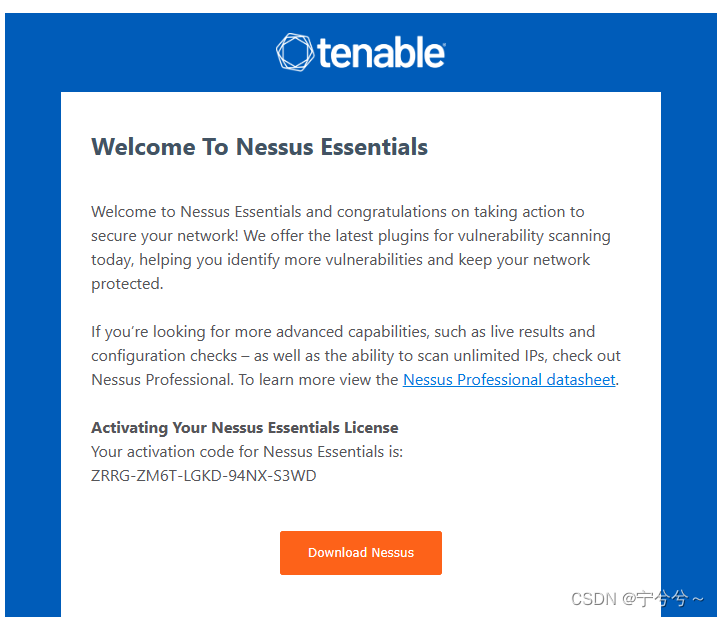This screenshot has width=720, height=617.
Task: Click the 'S3WD' segment of the activation code
Action: click(295, 476)
